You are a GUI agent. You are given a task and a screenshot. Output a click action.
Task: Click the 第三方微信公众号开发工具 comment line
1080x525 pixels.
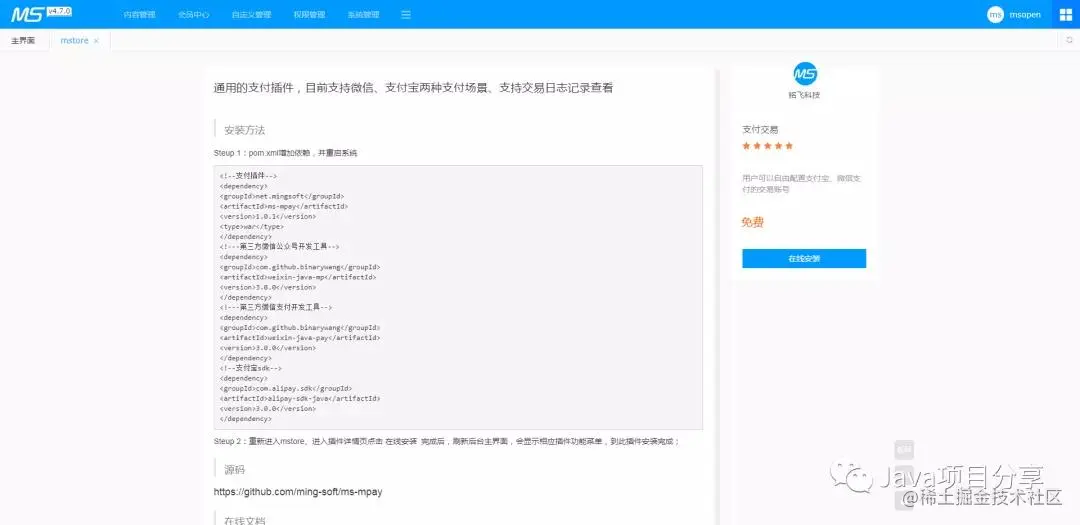(x=279, y=246)
